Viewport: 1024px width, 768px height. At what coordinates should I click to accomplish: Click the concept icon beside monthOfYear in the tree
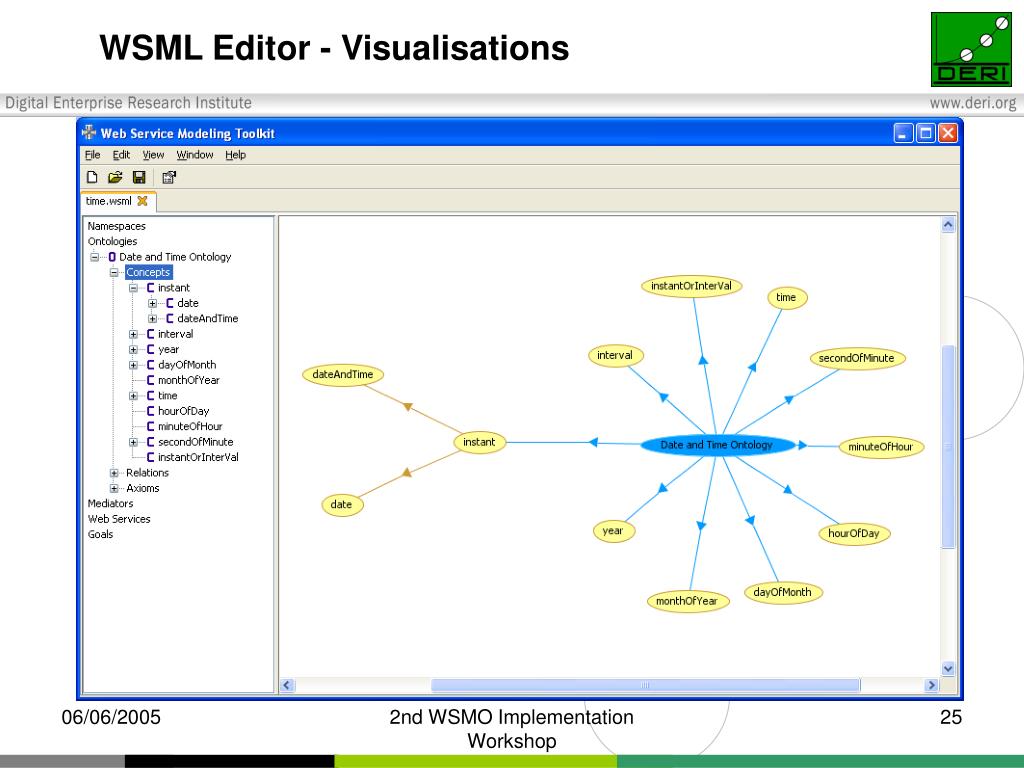click(x=150, y=380)
